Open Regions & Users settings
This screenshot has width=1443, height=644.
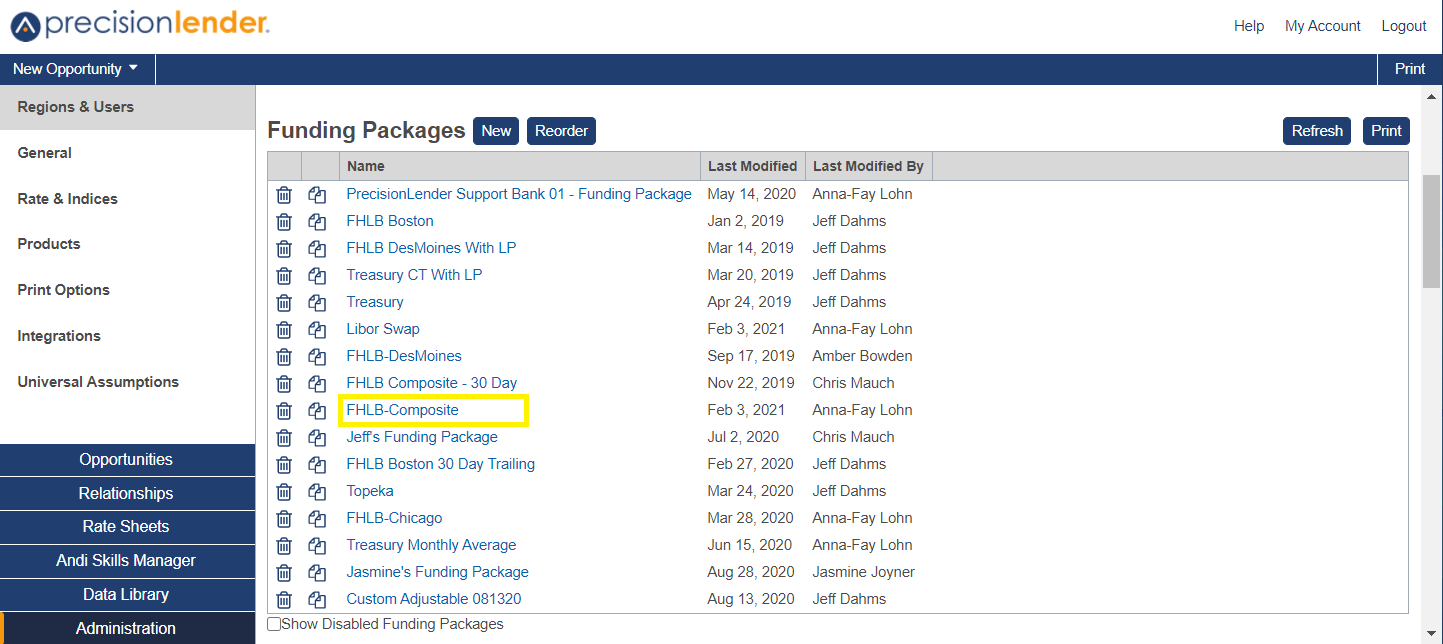(128, 107)
